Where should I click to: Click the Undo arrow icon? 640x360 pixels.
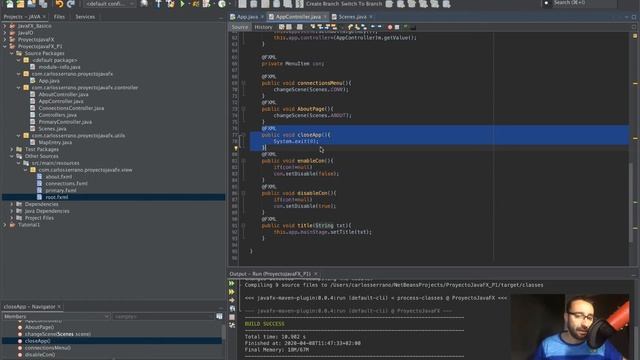point(60,4)
